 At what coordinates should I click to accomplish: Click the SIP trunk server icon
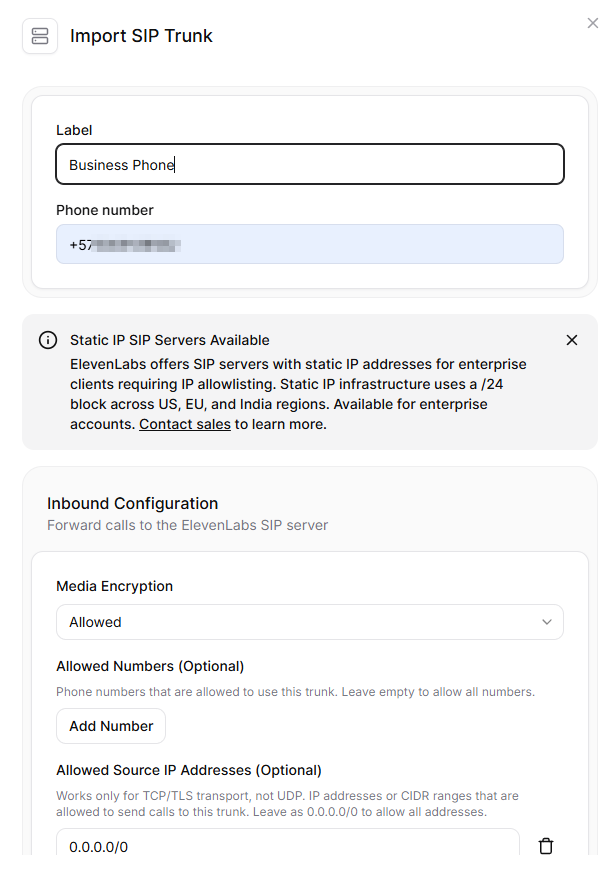coord(40,36)
